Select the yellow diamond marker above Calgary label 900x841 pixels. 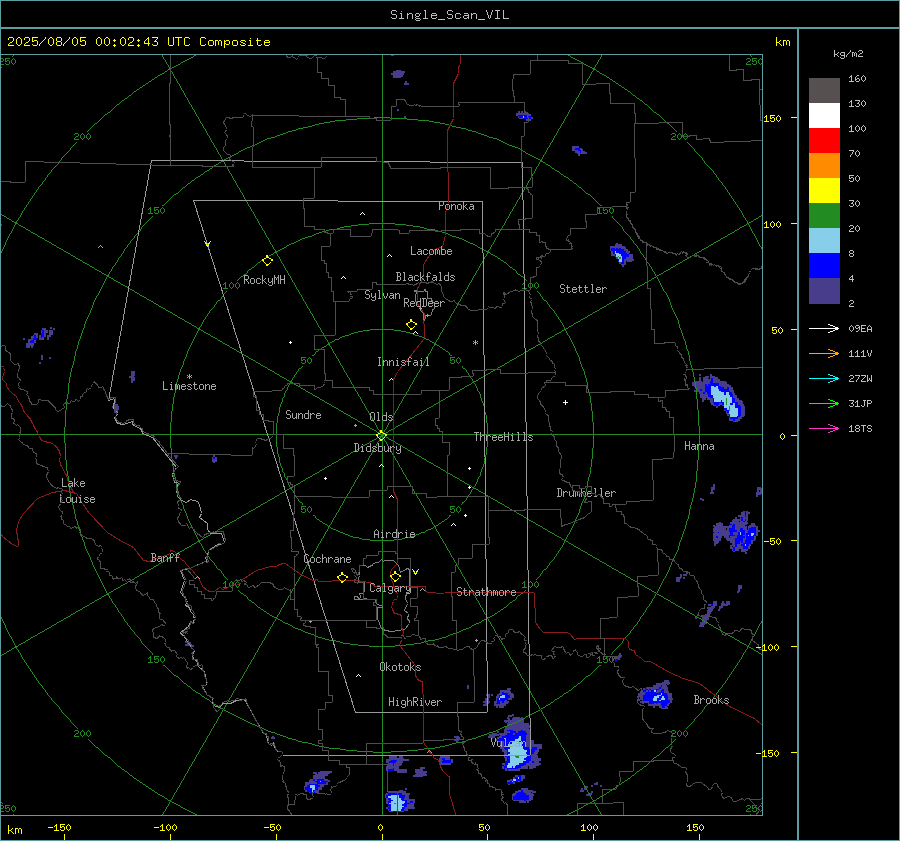tap(395, 576)
